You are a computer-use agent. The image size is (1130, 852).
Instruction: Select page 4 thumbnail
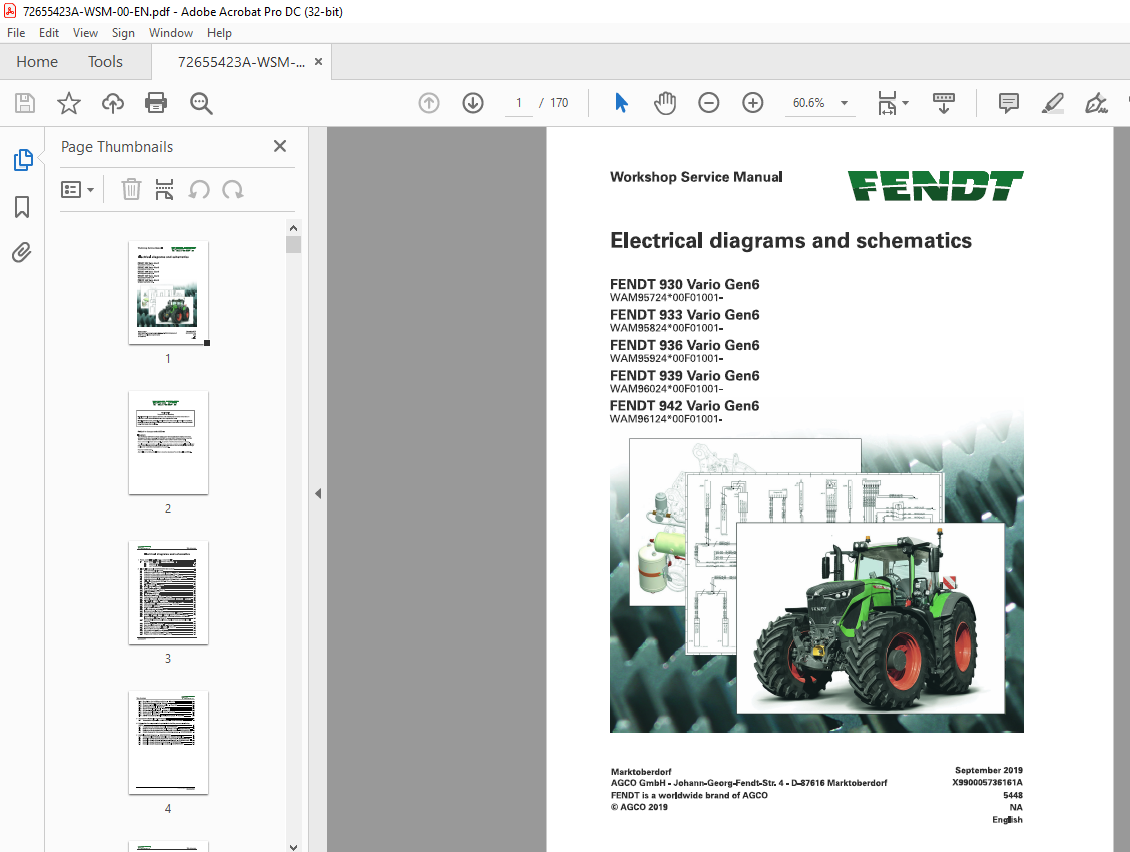pyautogui.click(x=169, y=742)
